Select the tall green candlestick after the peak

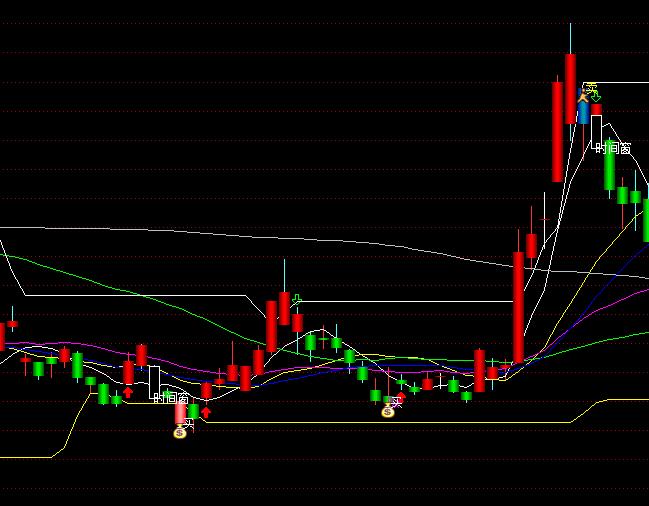tap(609, 166)
